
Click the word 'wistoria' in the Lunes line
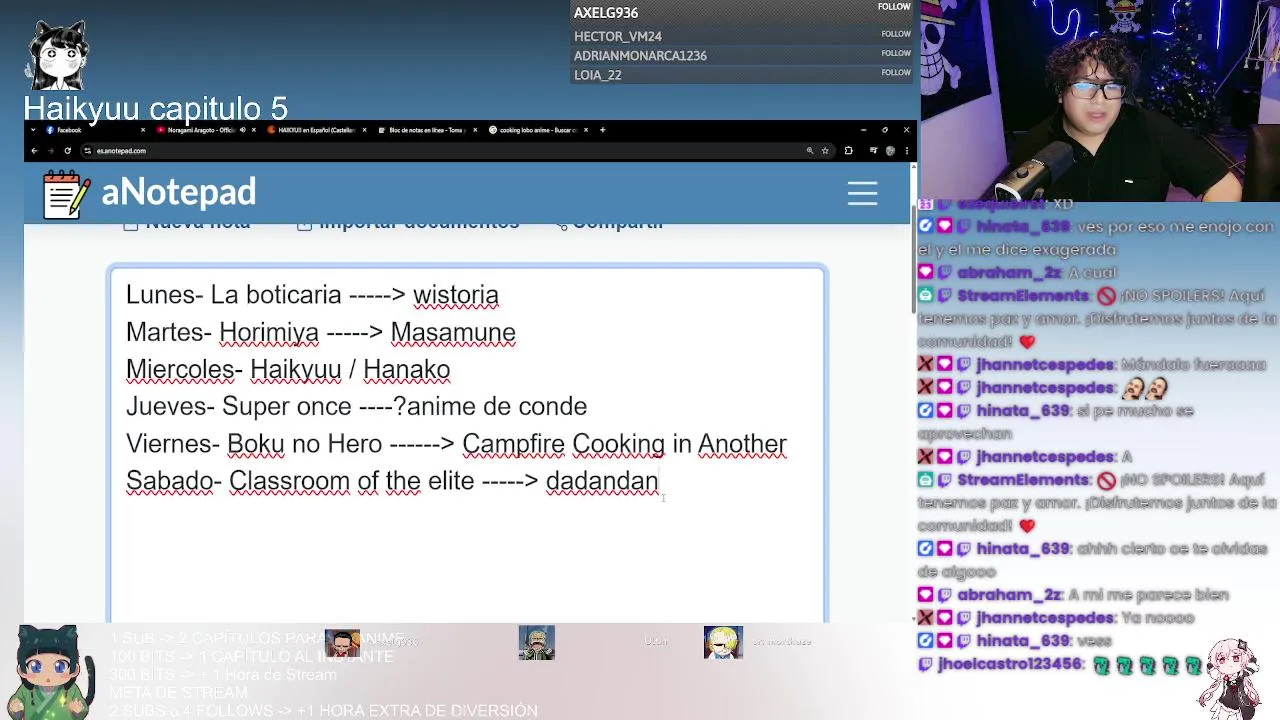click(x=456, y=295)
